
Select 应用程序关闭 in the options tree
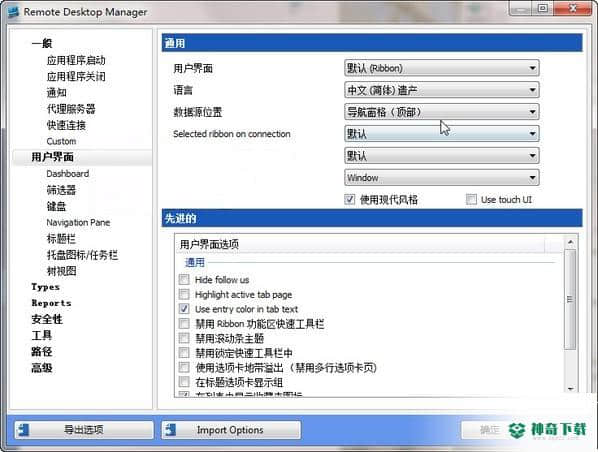(76, 76)
